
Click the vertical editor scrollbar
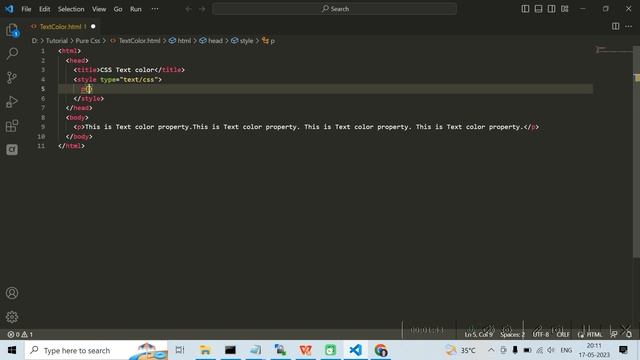[x=636, y=152]
